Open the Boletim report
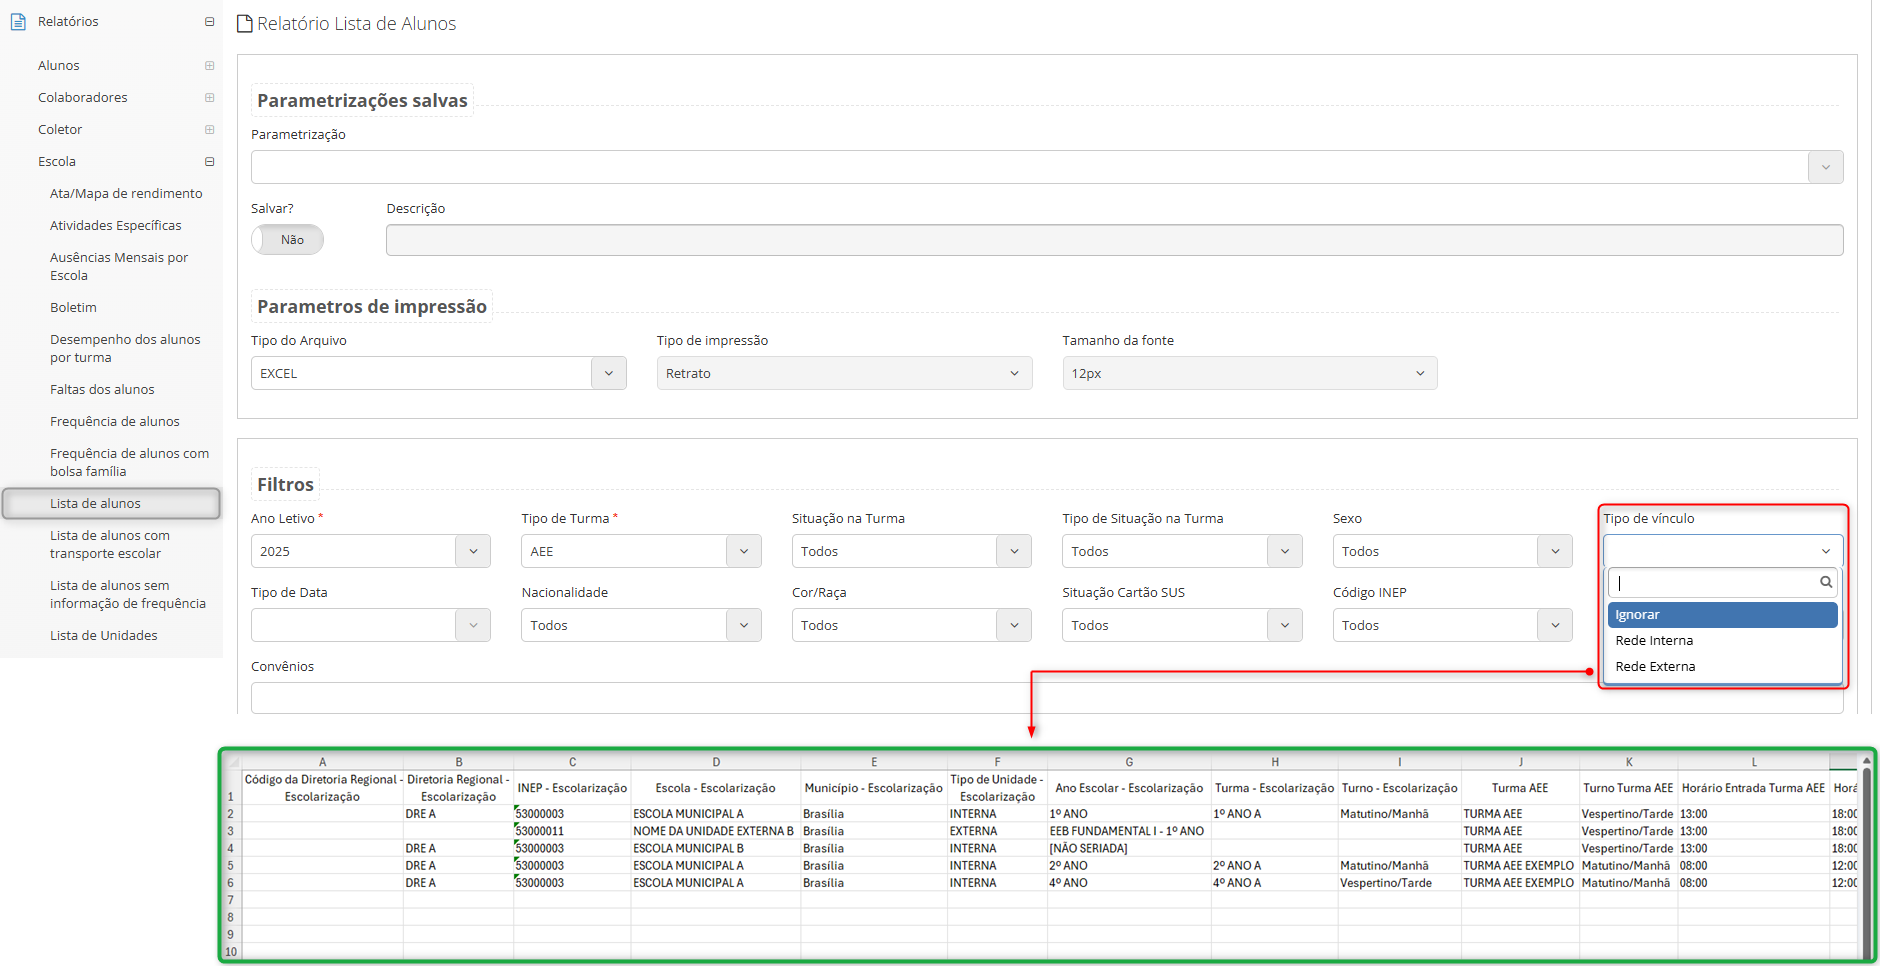This screenshot has width=1880, height=966. pyautogui.click(x=73, y=308)
